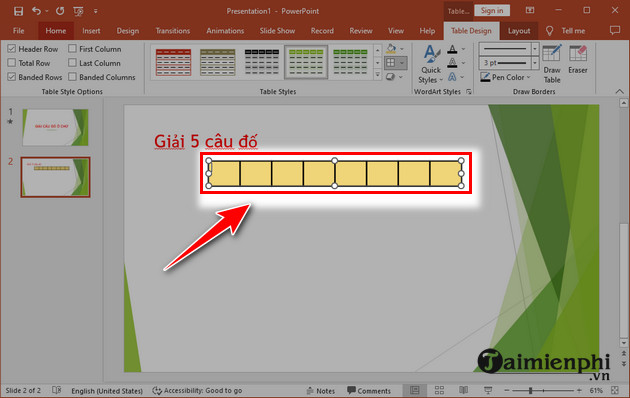Click the table Effects icon
The image size is (630, 398).
pos(390,77)
